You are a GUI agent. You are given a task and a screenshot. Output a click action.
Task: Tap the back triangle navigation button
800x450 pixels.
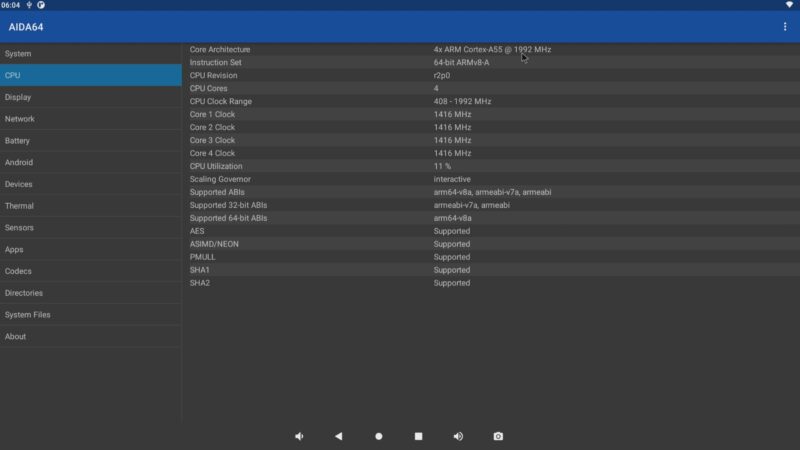[339, 436]
